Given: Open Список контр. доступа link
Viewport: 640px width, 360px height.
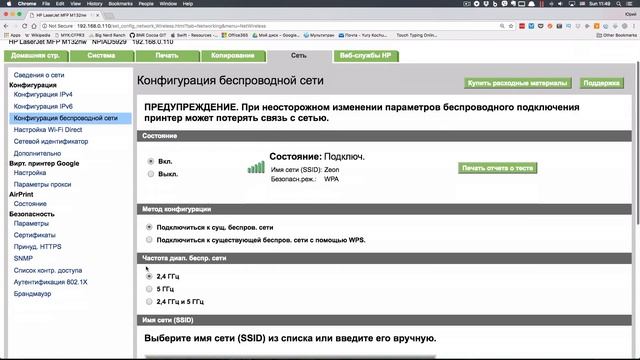Looking at the screenshot, I should pyautogui.click(x=48, y=270).
